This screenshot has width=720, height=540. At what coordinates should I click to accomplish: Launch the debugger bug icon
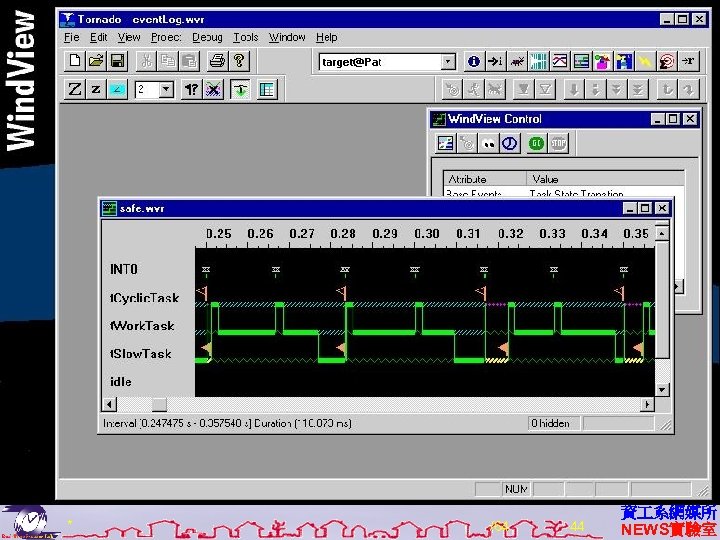pyautogui.click(x=517, y=61)
